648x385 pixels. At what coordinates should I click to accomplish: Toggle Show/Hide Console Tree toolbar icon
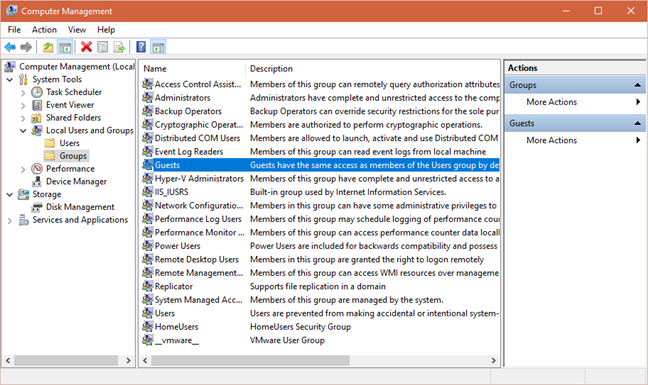pyautogui.click(x=65, y=47)
